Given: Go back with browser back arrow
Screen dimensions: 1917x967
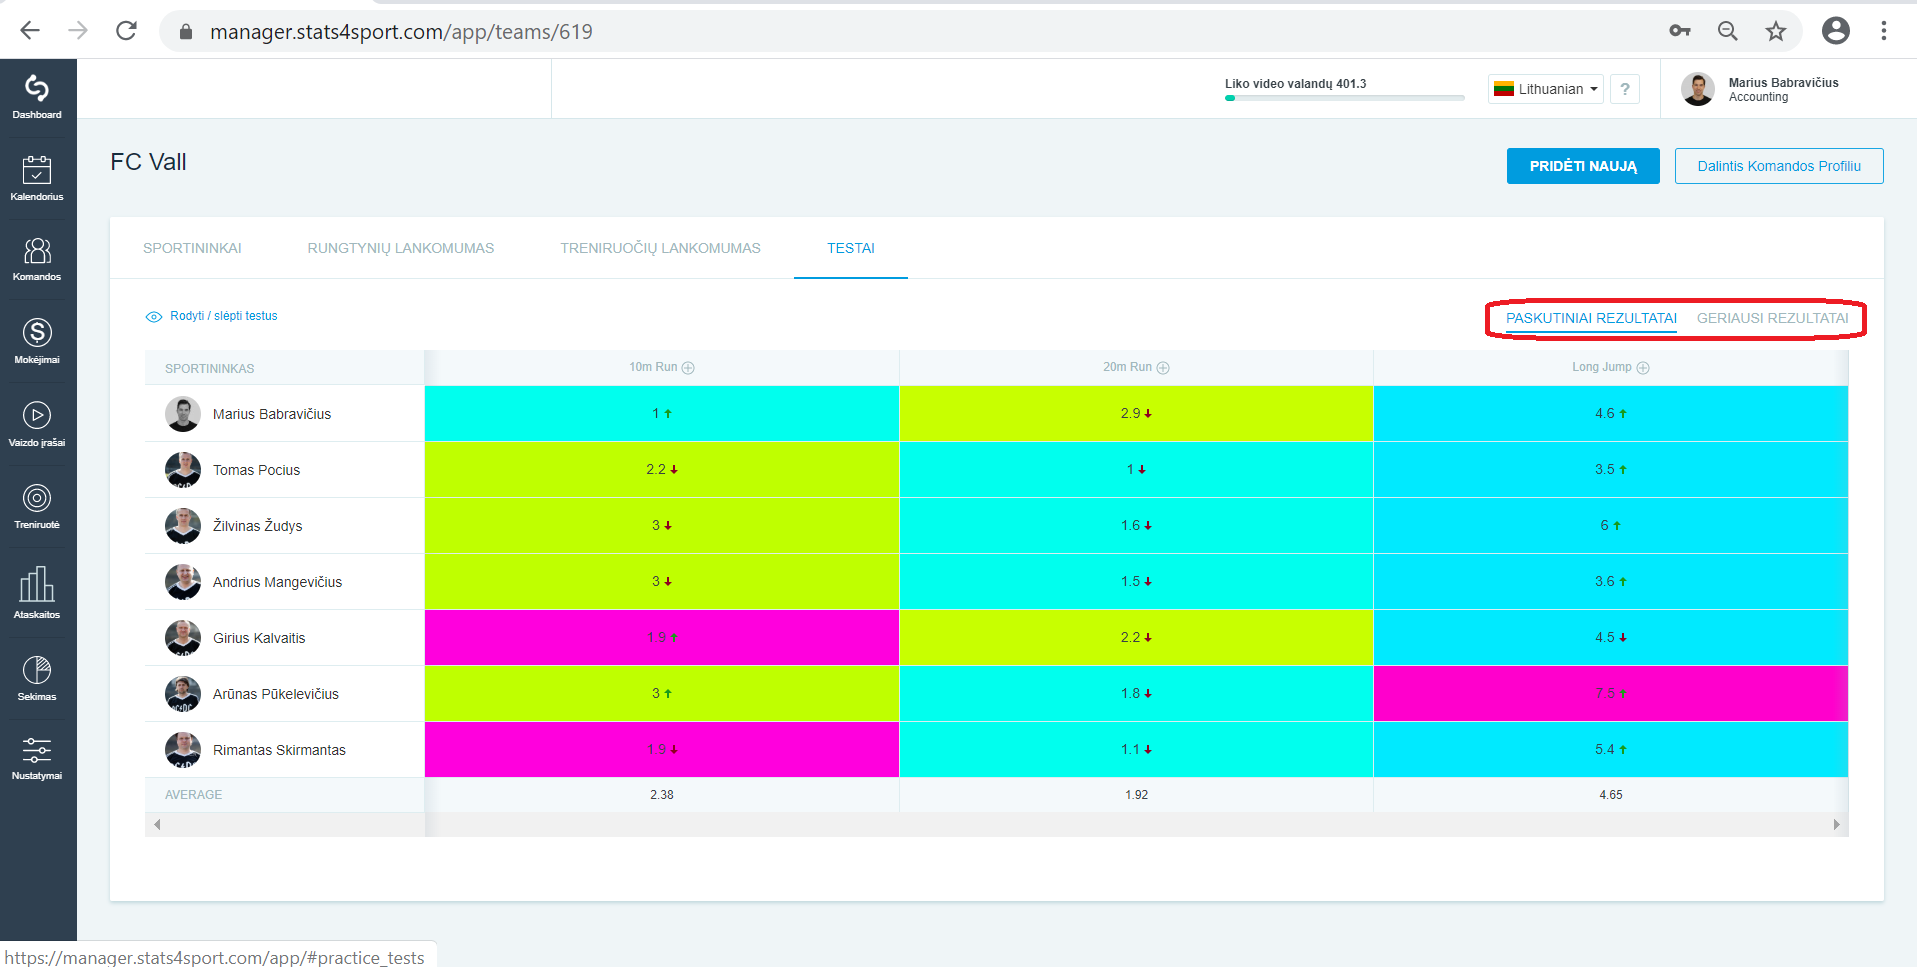Looking at the screenshot, I should point(30,31).
